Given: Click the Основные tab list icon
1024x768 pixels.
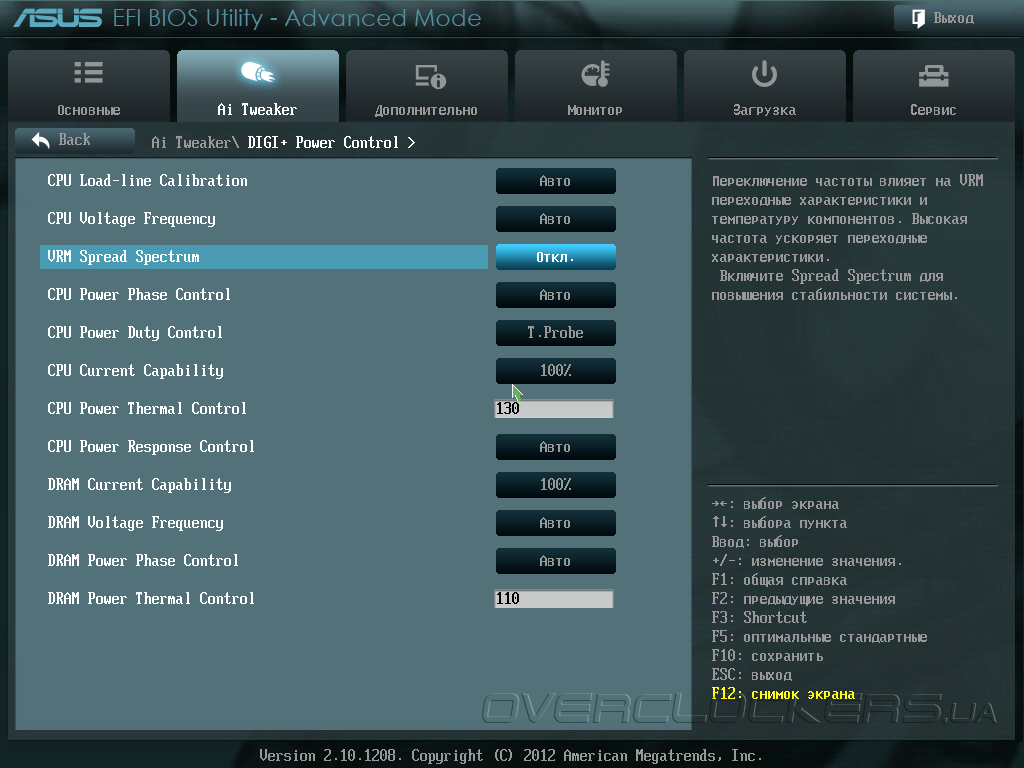Looking at the screenshot, I should (88, 73).
